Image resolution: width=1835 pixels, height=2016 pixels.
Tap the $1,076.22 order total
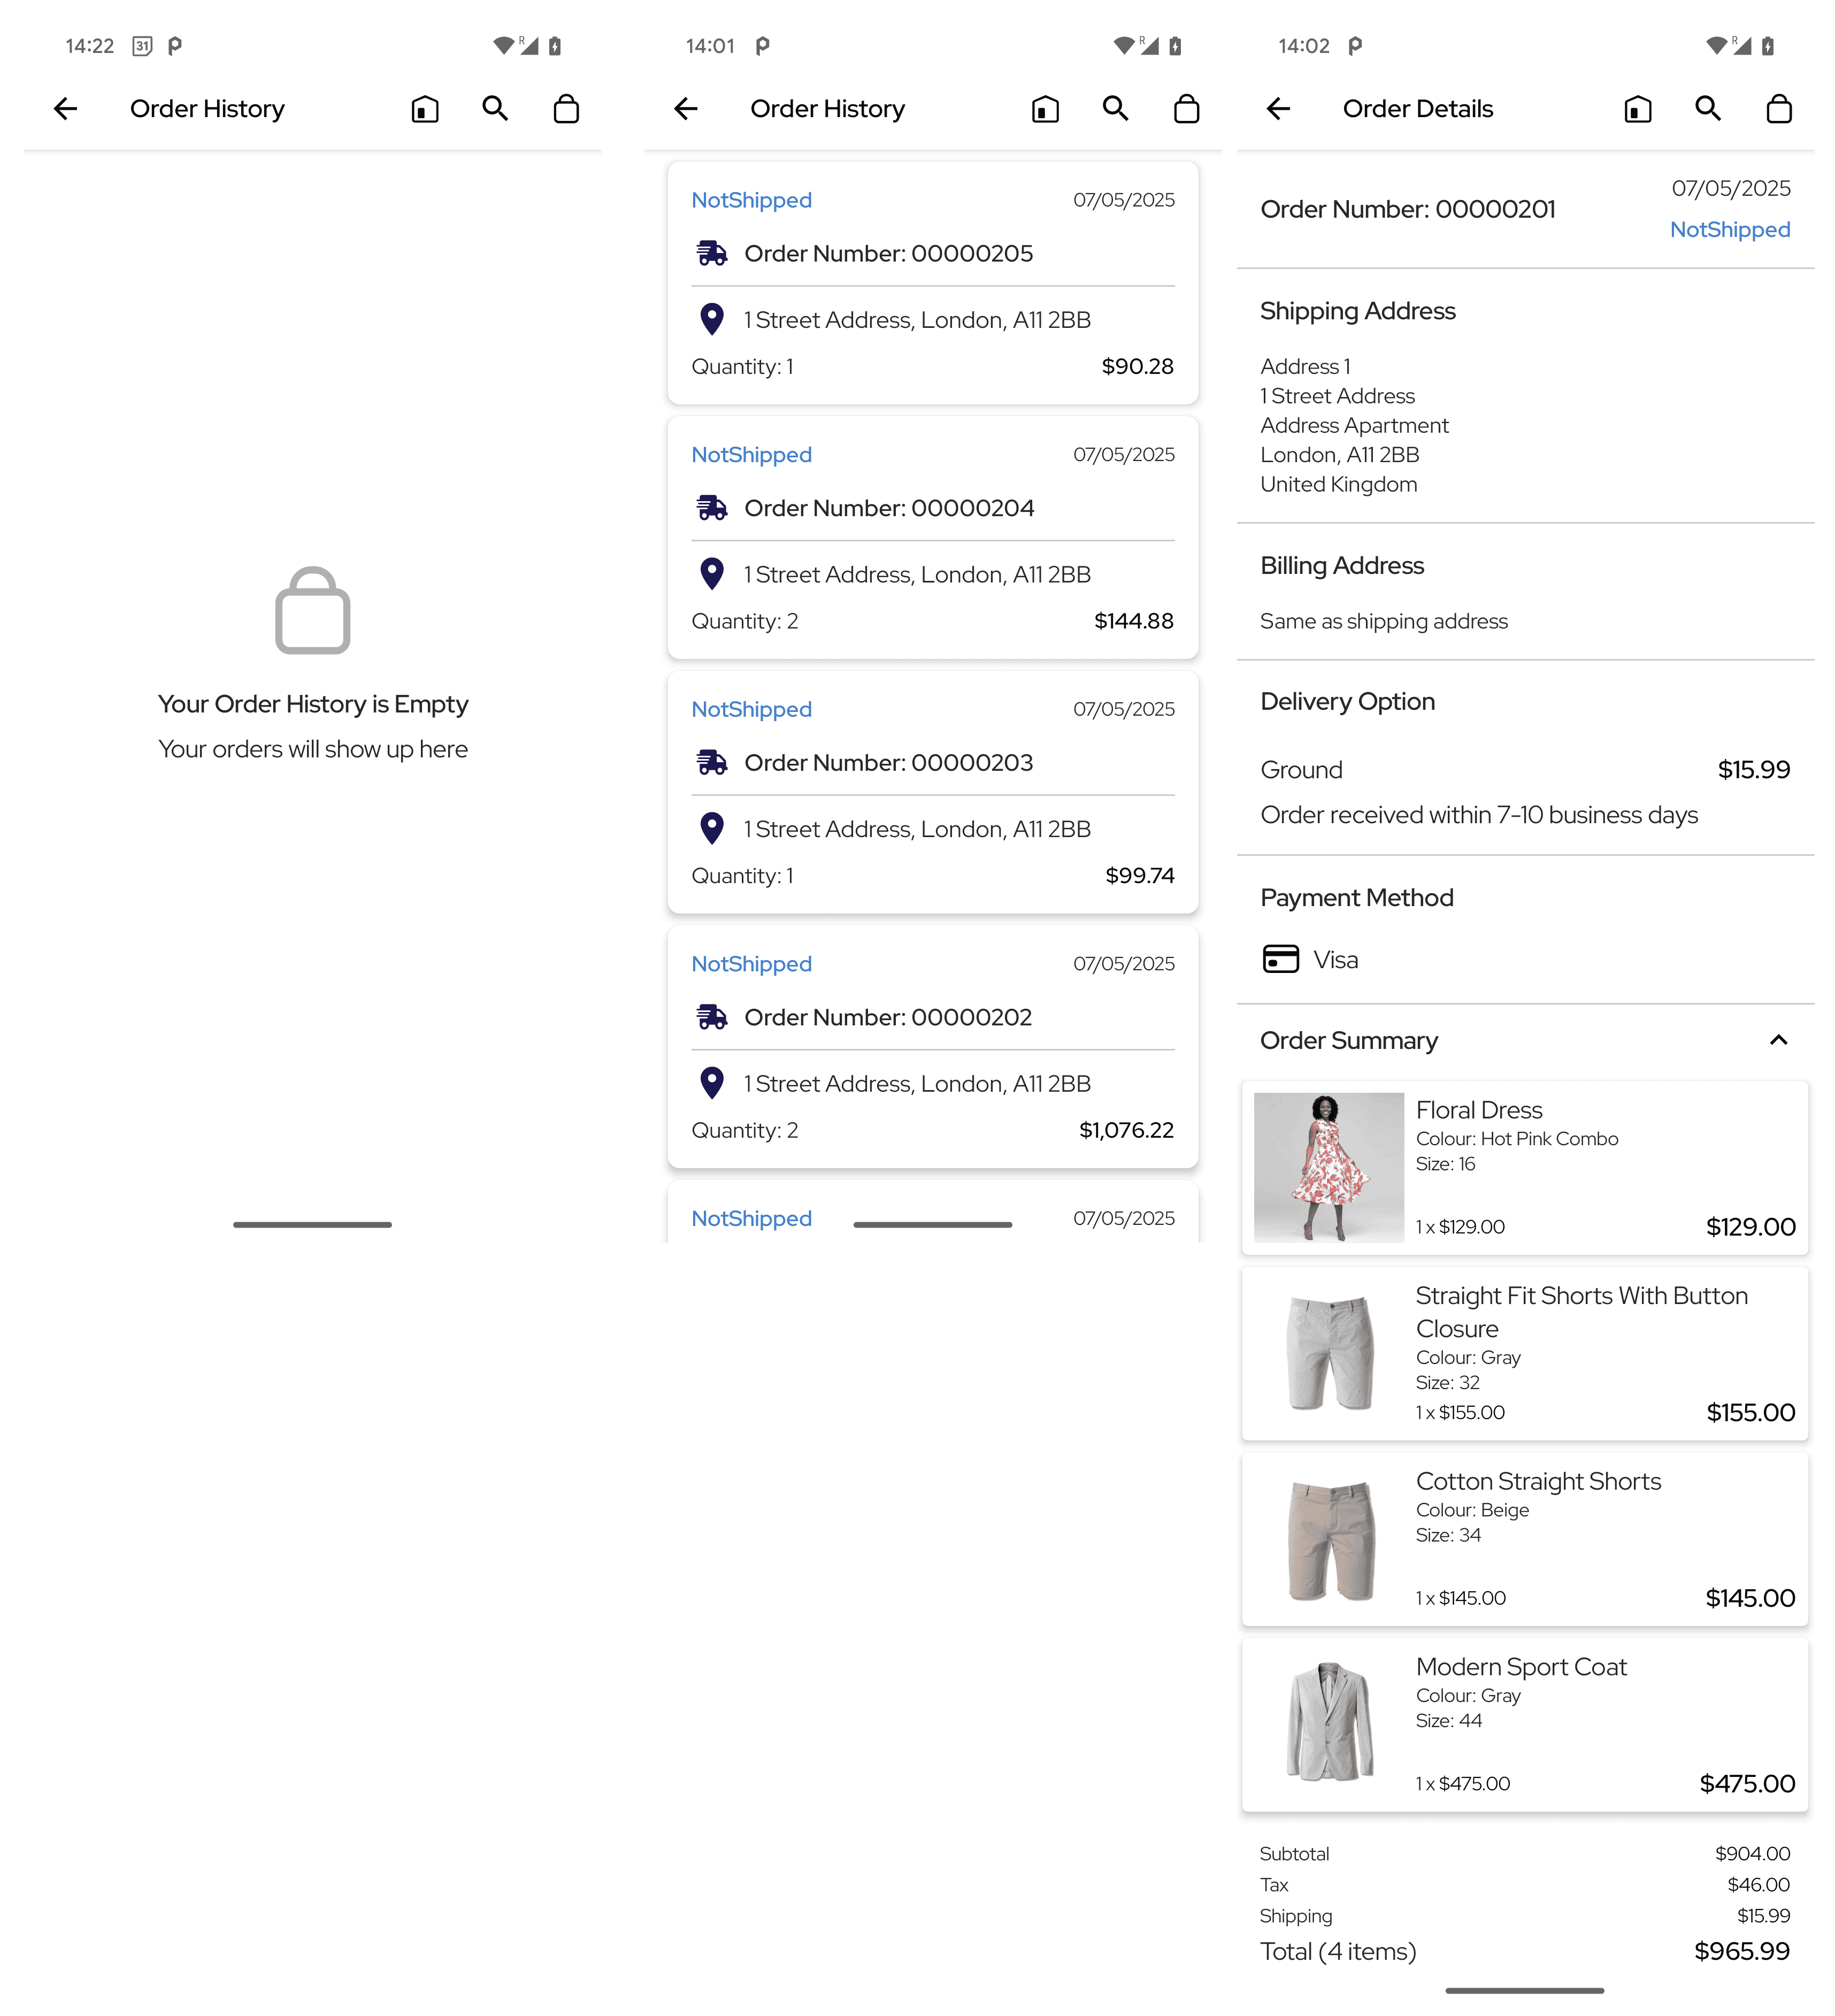pos(1126,1130)
